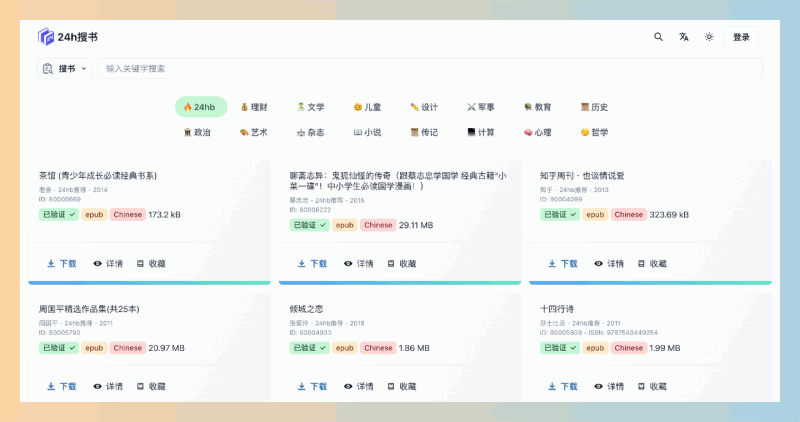Open the 周国平精选作品集(共25本) title

point(89,309)
